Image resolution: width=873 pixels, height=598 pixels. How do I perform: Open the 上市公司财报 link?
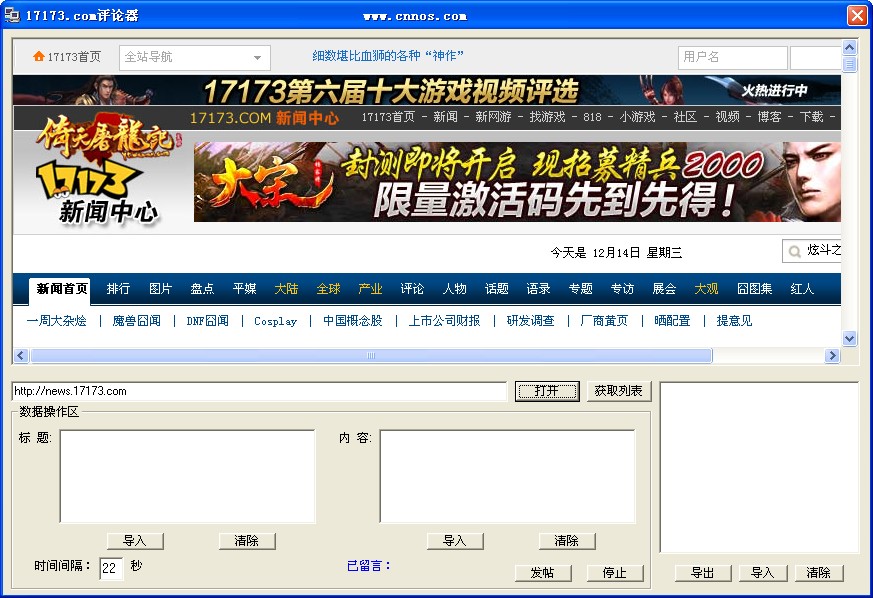tap(444, 321)
